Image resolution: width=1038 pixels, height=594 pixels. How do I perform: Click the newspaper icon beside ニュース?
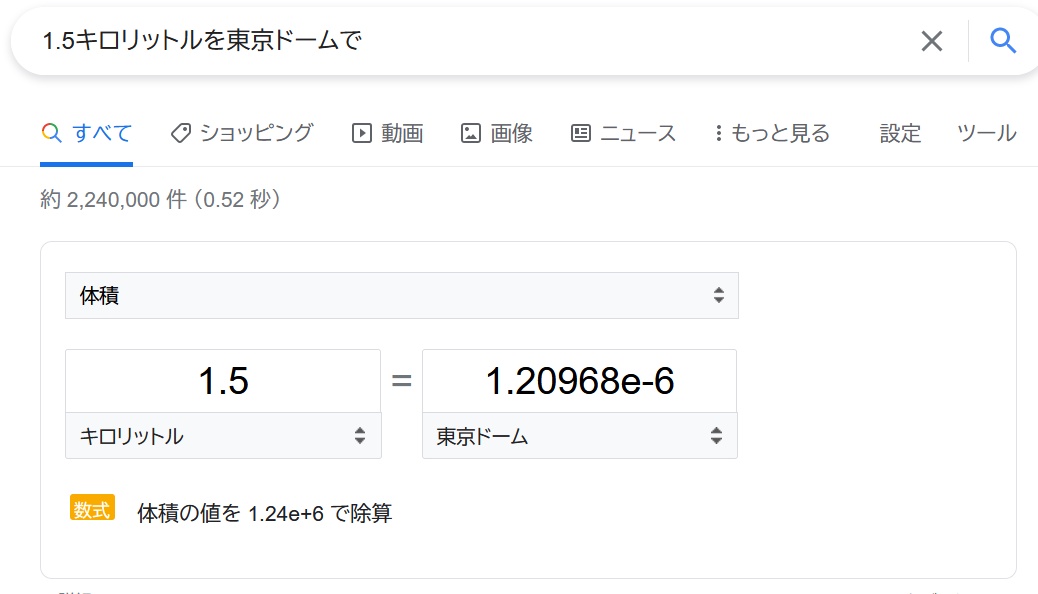[581, 133]
